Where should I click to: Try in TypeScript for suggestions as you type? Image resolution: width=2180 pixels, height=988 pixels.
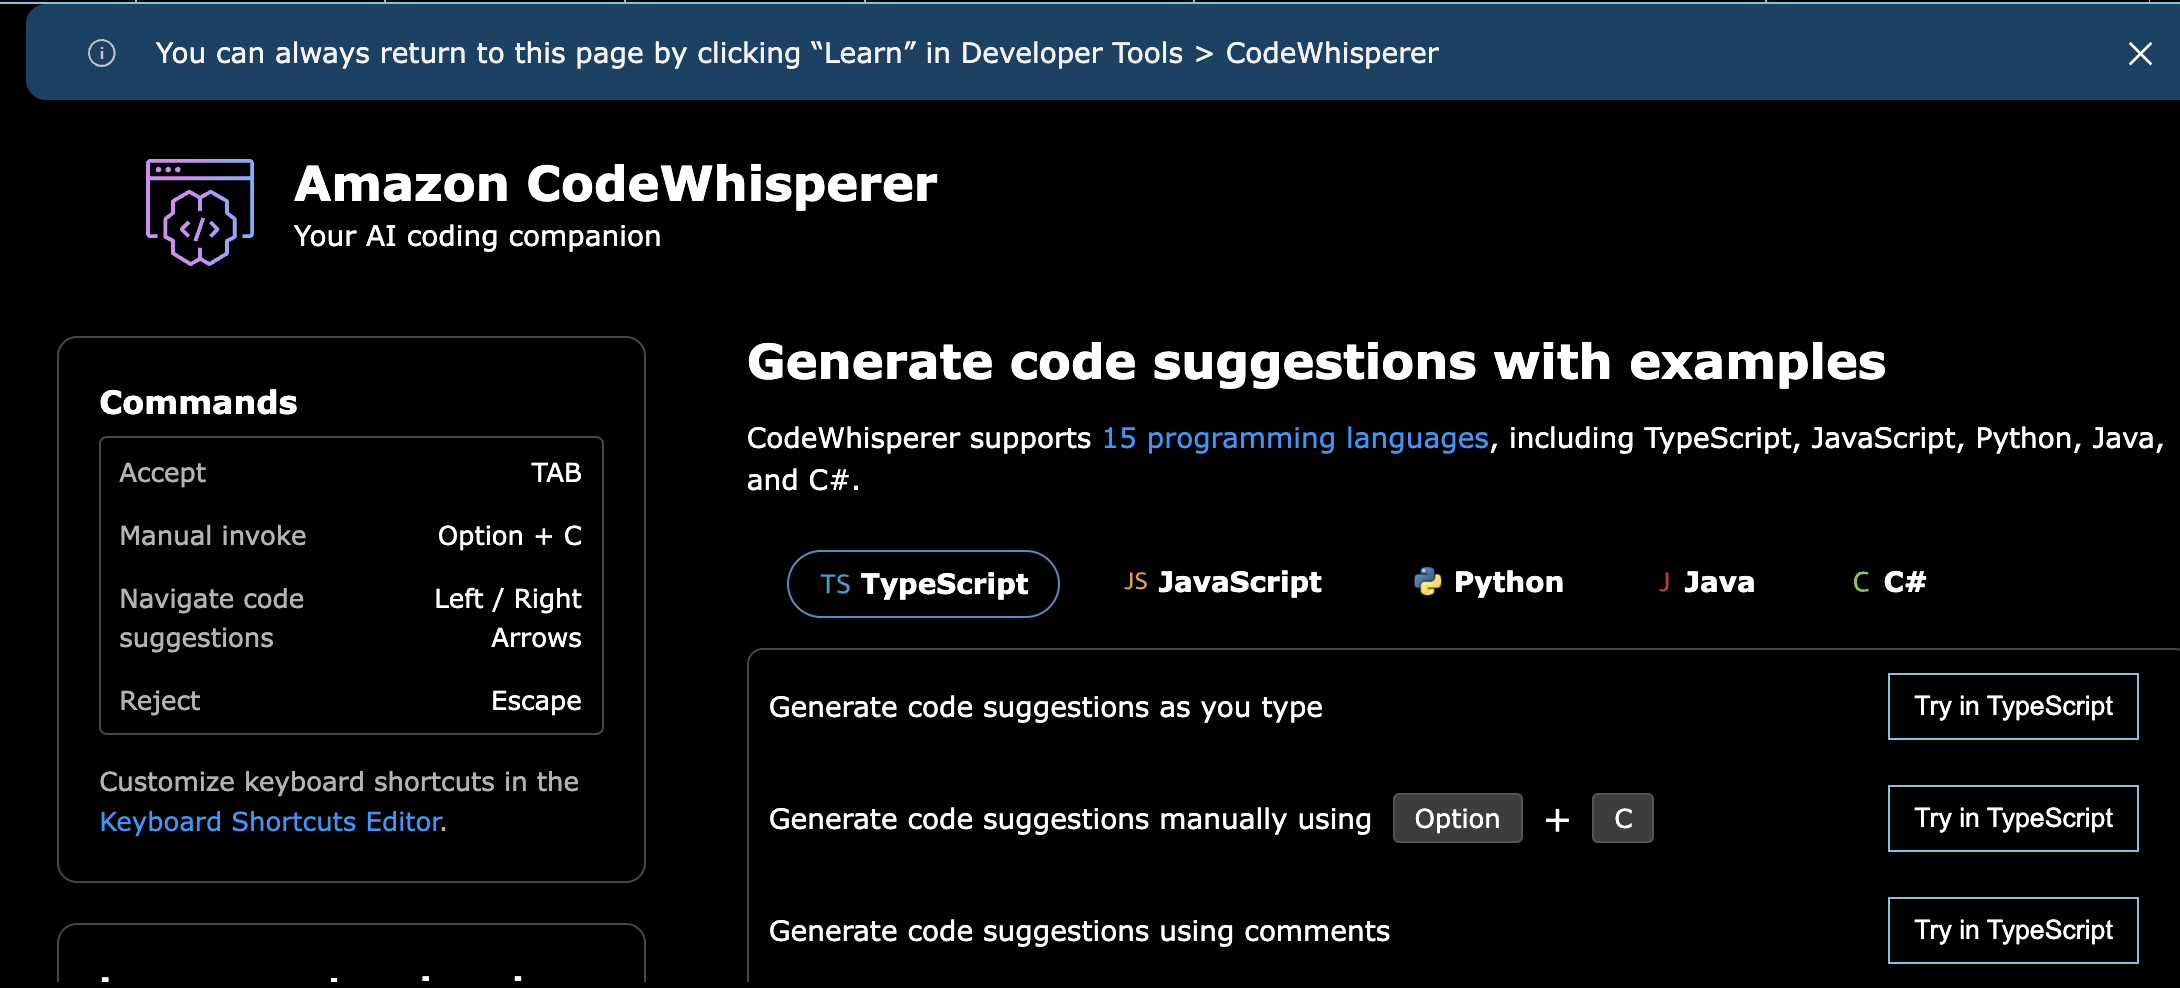[2012, 707]
